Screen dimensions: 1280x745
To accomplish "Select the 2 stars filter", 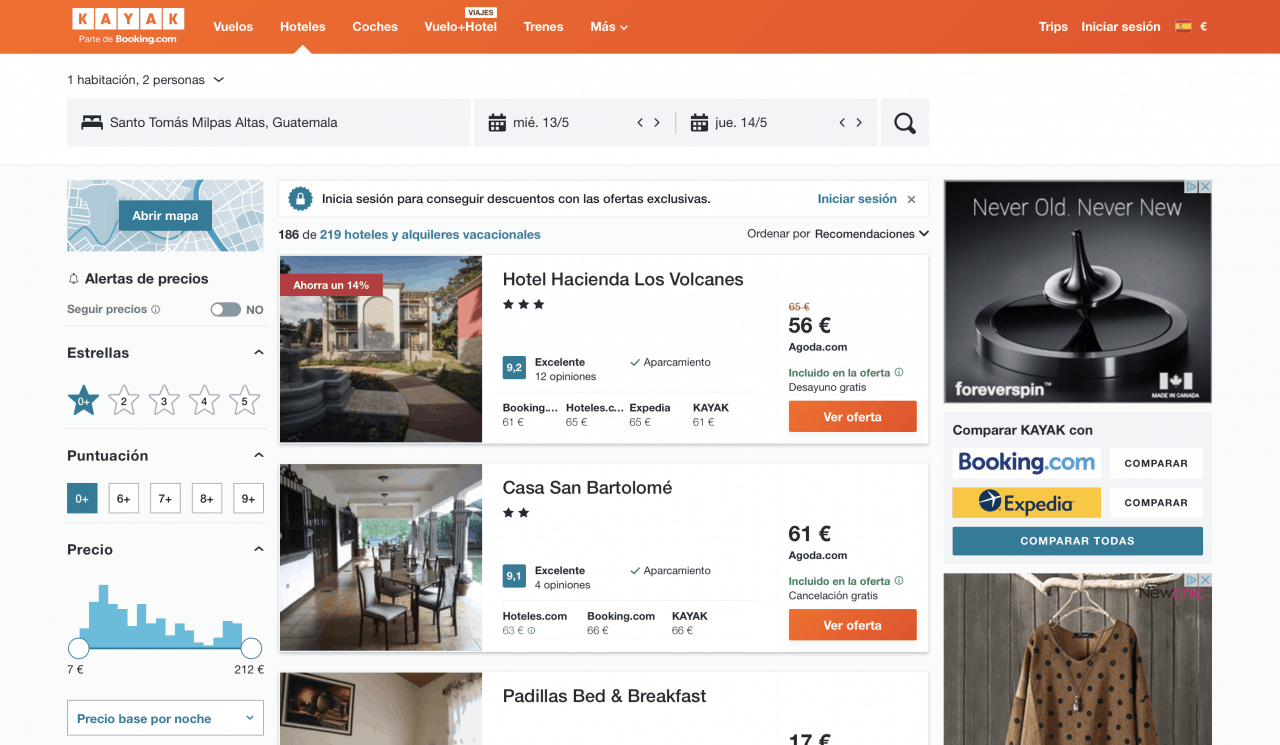I will point(124,401).
